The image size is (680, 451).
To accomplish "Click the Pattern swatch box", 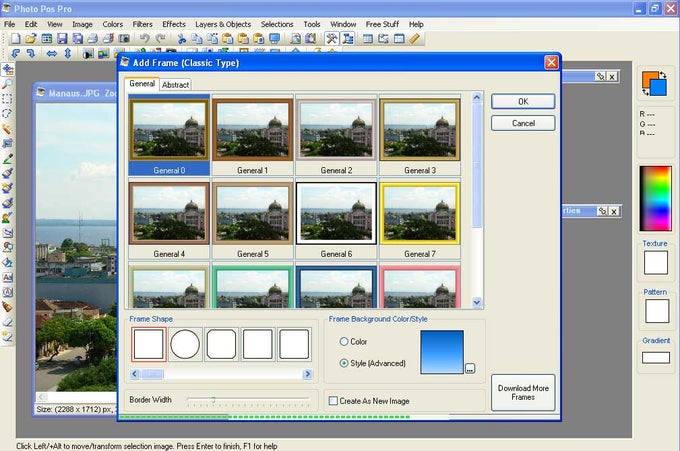I will click(657, 311).
